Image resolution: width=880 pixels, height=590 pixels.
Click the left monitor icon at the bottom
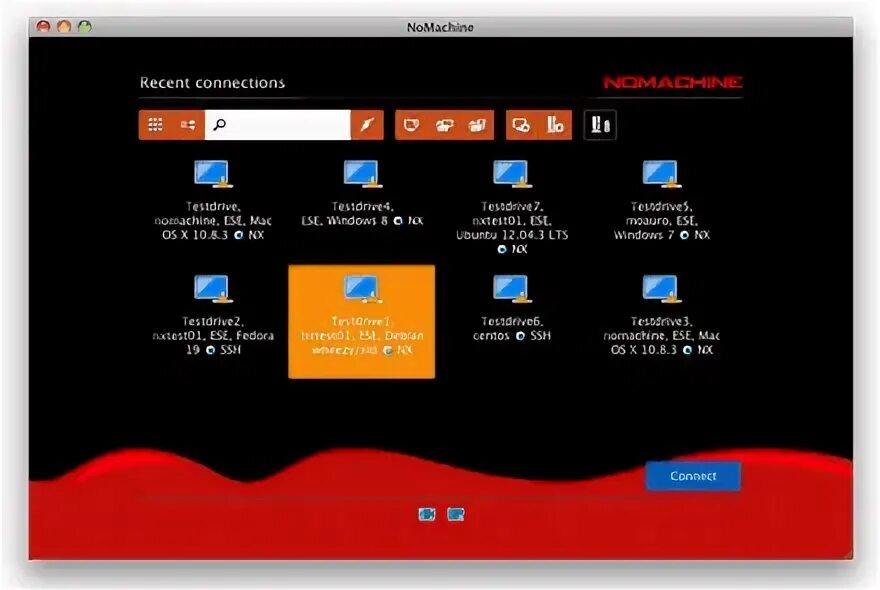click(427, 514)
